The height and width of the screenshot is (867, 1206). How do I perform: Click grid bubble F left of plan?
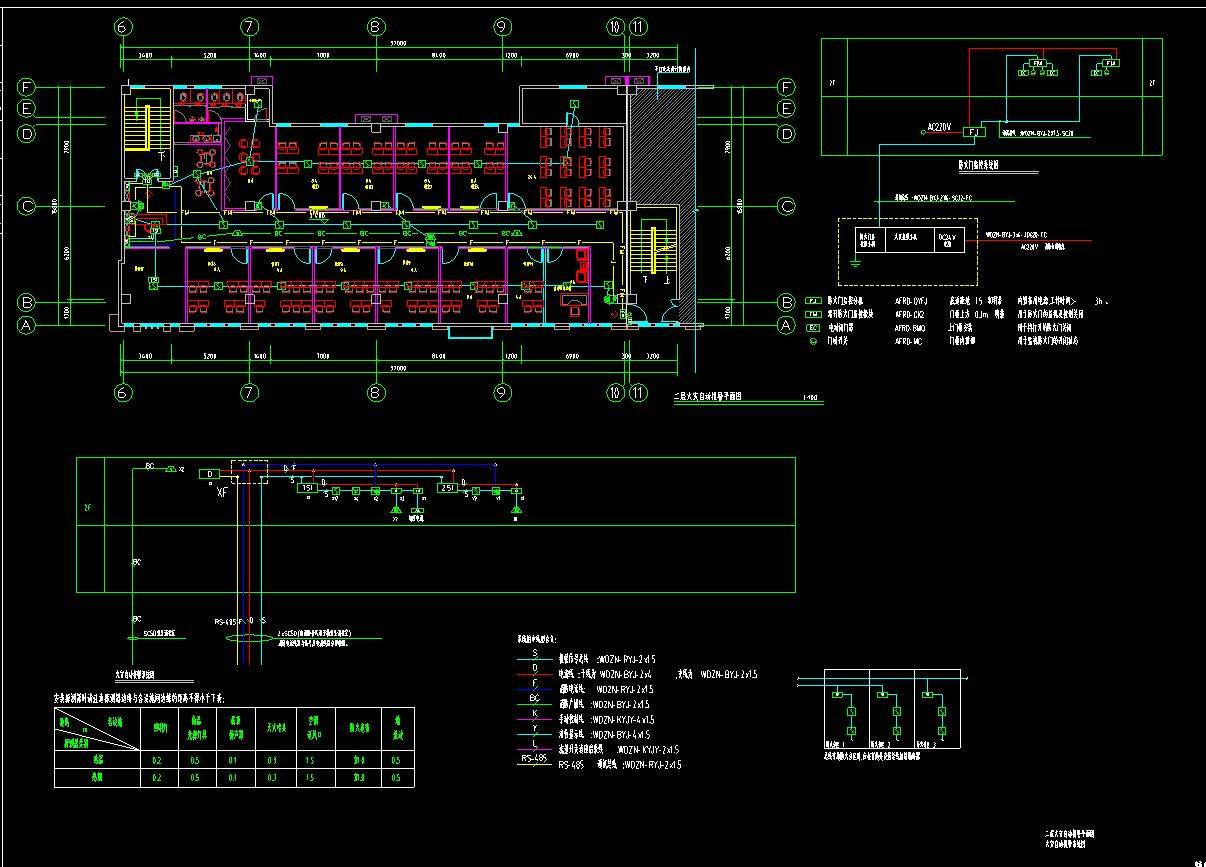pos(27,86)
